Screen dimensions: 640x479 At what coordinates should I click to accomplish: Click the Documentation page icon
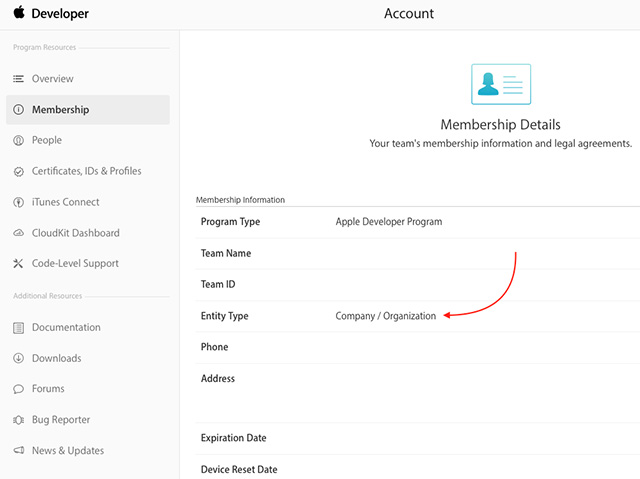tap(18, 328)
